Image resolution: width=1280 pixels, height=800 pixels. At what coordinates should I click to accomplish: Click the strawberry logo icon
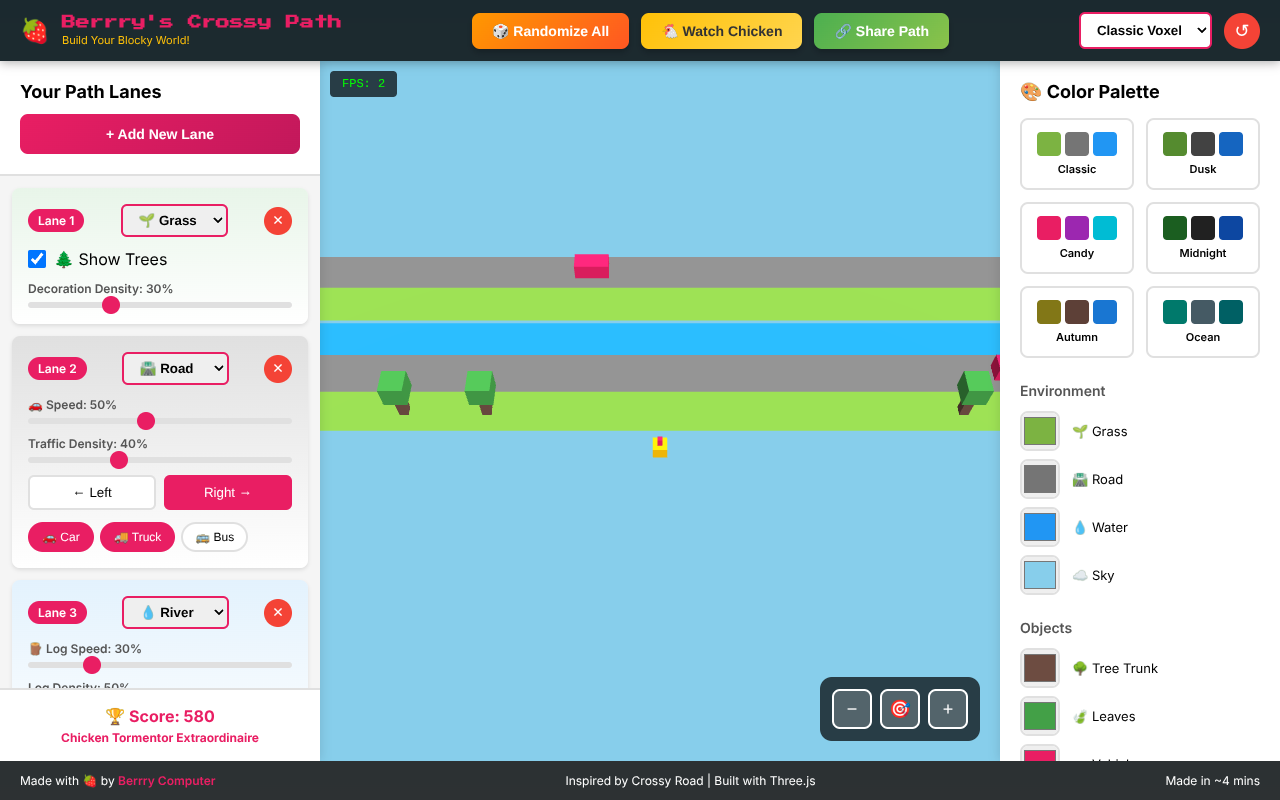(33, 30)
